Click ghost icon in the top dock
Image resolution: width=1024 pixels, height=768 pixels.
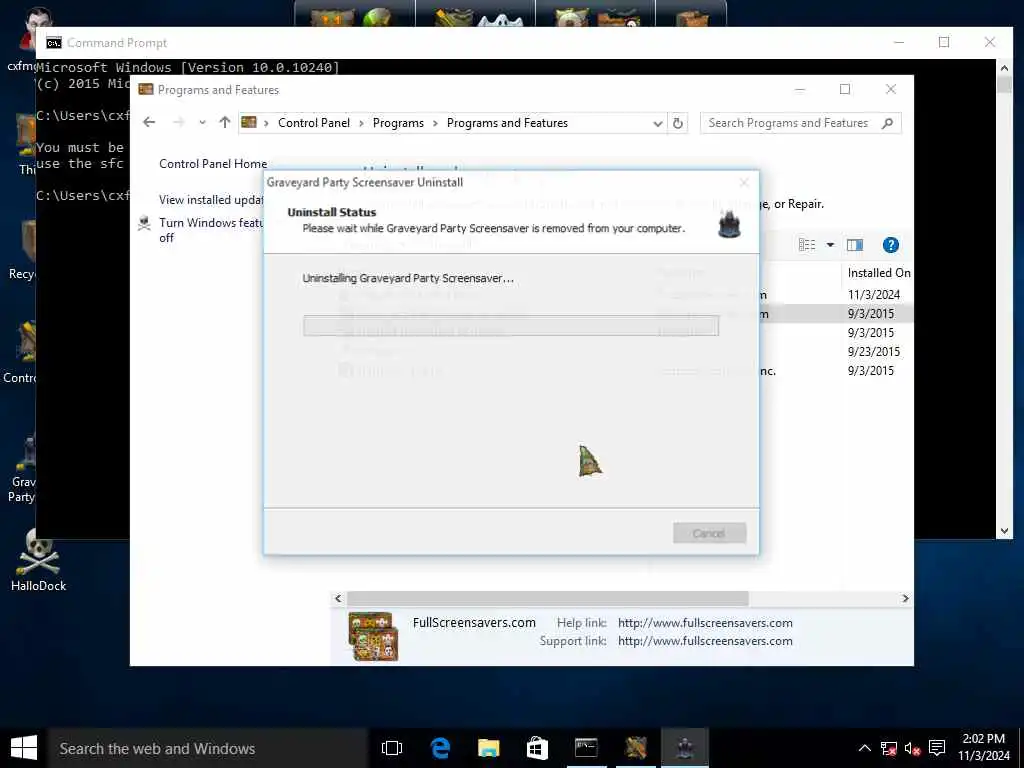click(500, 18)
